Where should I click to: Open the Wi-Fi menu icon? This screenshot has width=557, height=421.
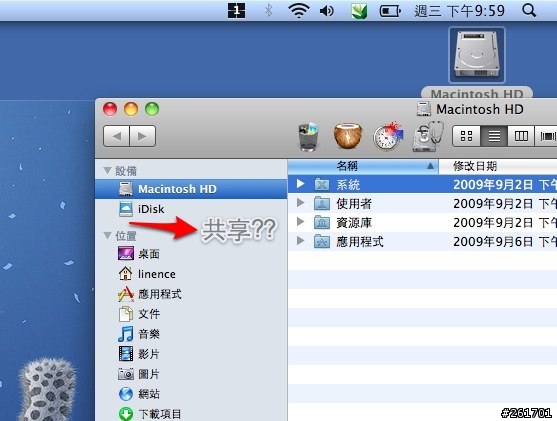coord(299,11)
